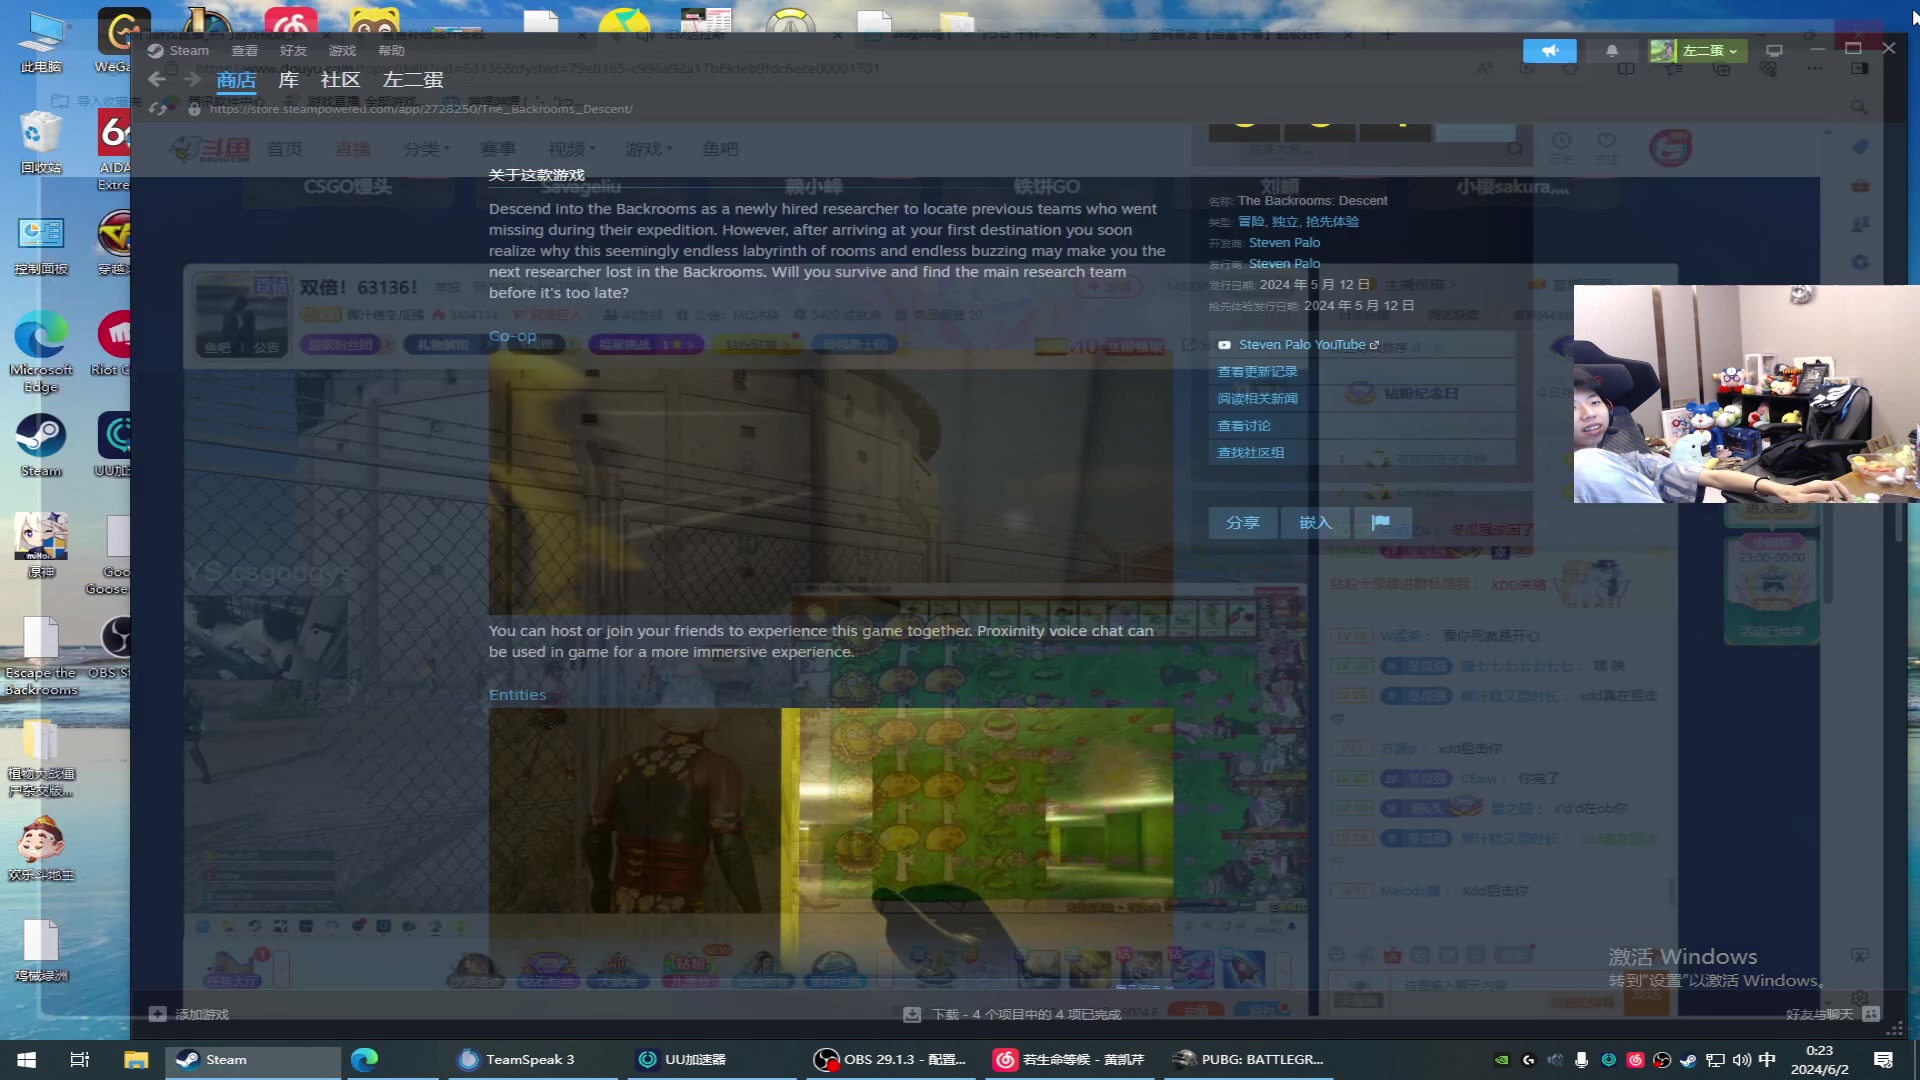Image resolution: width=1920 pixels, height=1080 pixels.
Task: Switch to PUBG: BATTLEGROUNDS on taskbar
Action: pos(1248,1060)
